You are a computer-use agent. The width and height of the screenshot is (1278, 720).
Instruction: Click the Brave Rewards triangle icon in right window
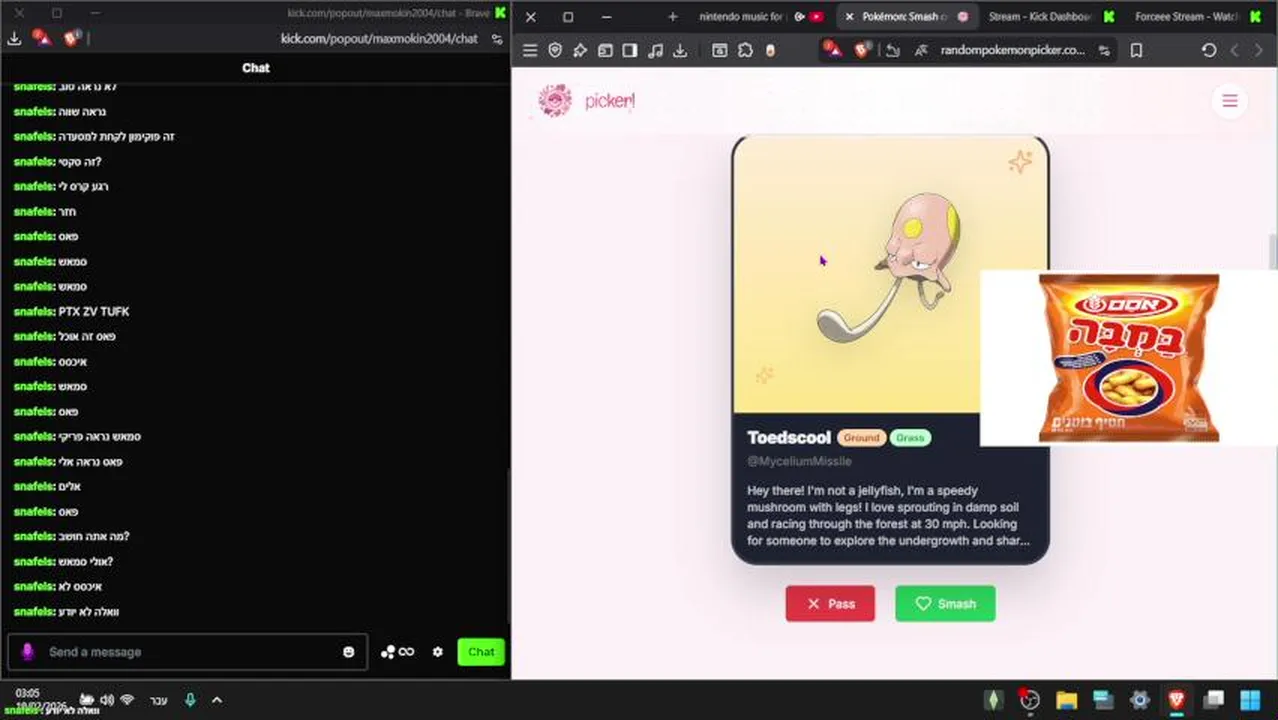[x=832, y=49]
